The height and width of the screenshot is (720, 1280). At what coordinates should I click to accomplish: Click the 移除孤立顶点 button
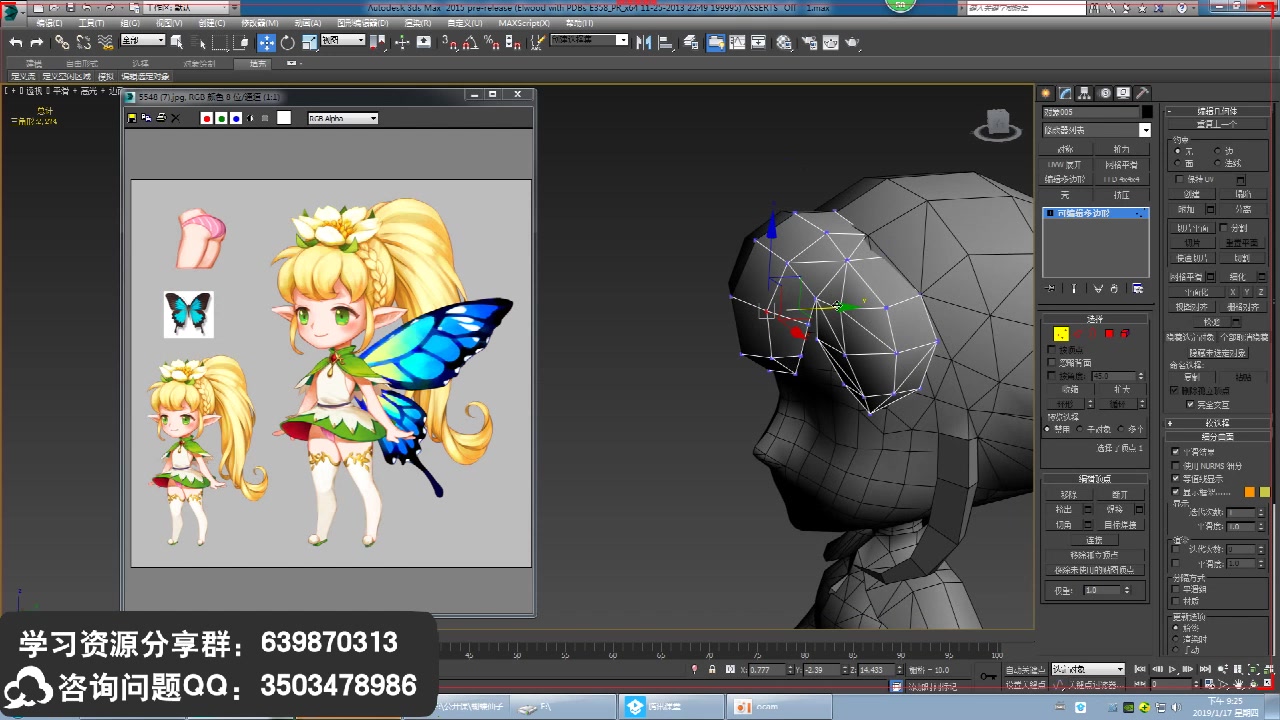[x=1095, y=555]
